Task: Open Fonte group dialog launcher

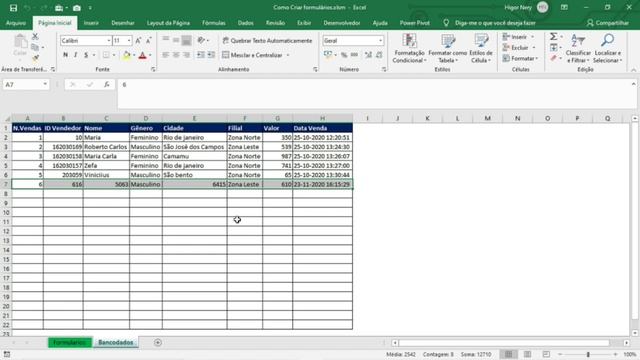Action: [x=153, y=69]
